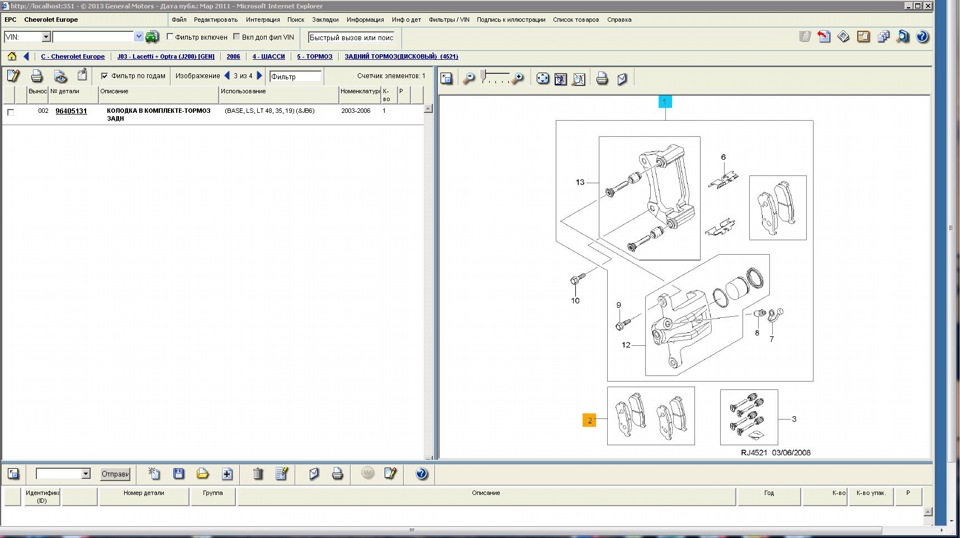Open part number 96405131 link
Image resolution: width=960 pixels, height=538 pixels.
[x=71, y=111]
